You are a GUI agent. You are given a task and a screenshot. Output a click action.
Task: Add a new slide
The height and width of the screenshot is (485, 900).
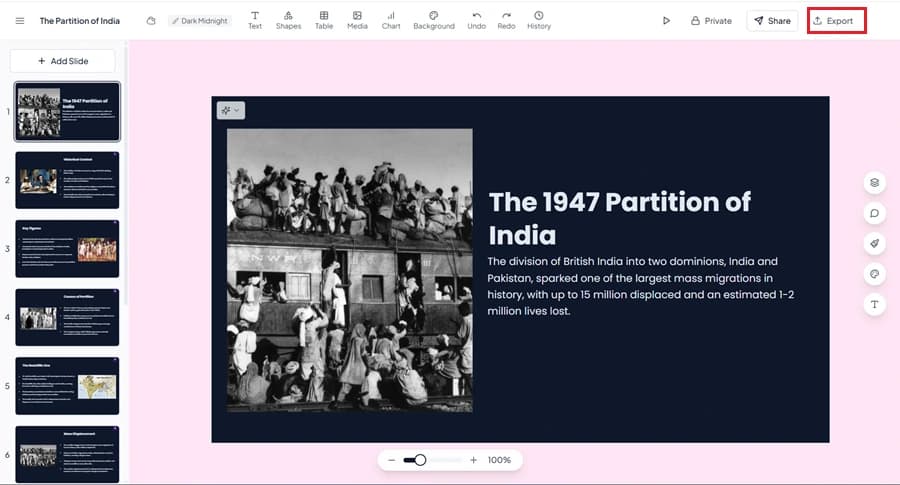coord(63,61)
